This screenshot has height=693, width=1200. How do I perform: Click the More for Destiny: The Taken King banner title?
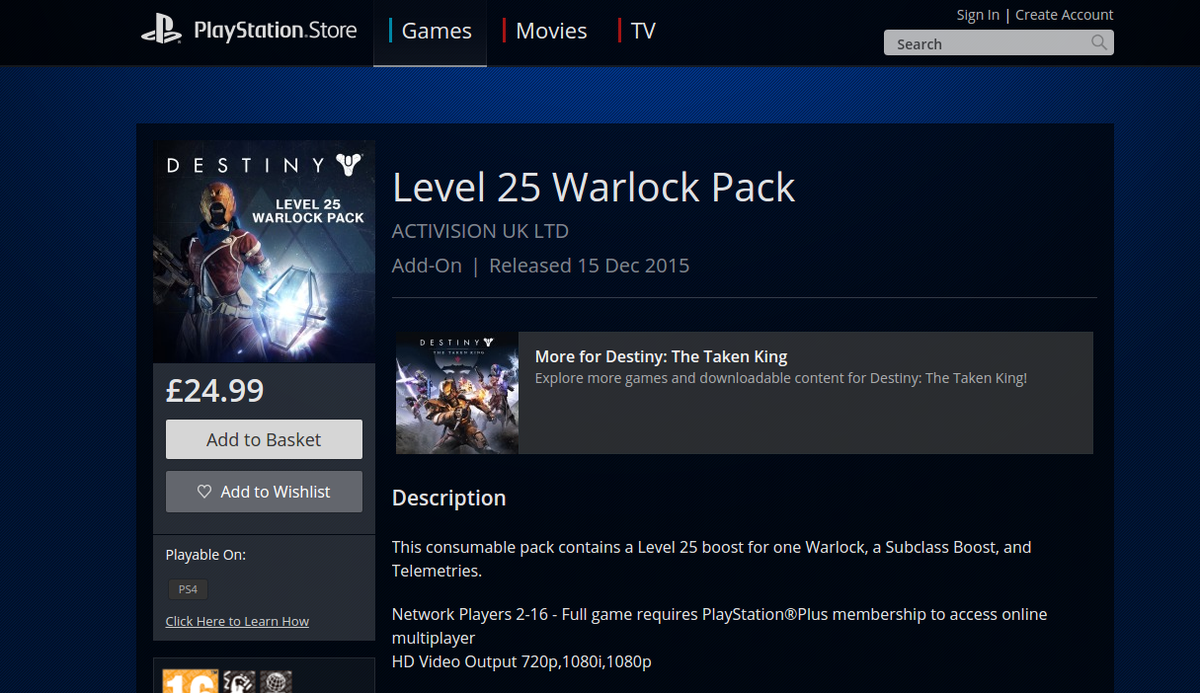click(661, 357)
